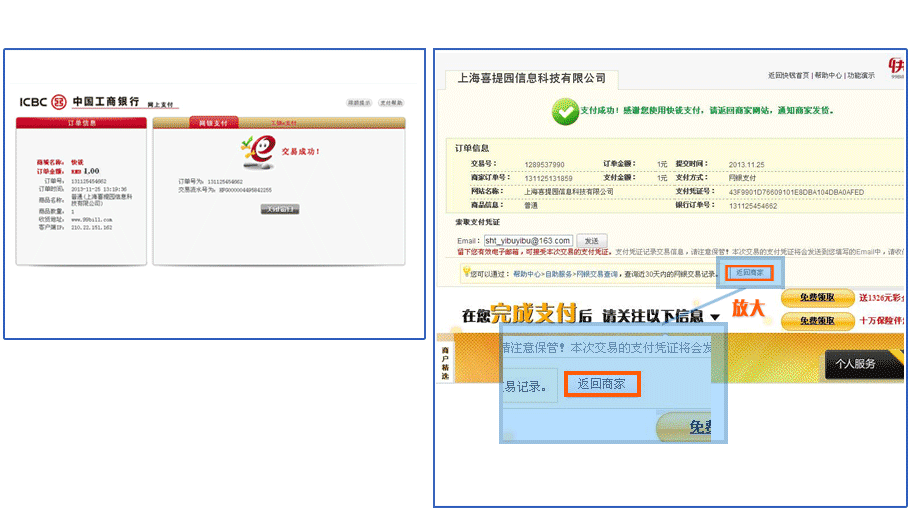Click the 99bill logo in top-right corner
The height and width of the screenshot is (515, 911).
pos(897,65)
